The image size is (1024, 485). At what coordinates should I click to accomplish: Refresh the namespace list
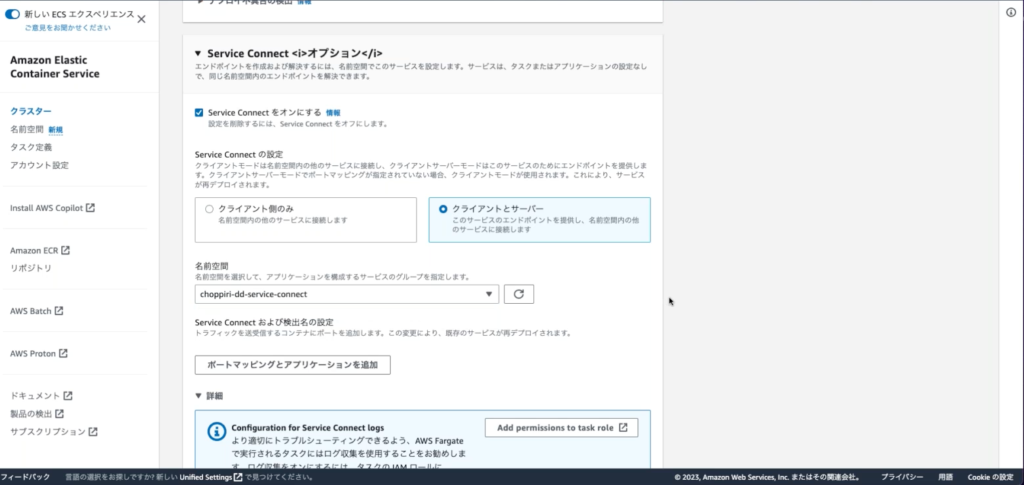(x=519, y=294)
